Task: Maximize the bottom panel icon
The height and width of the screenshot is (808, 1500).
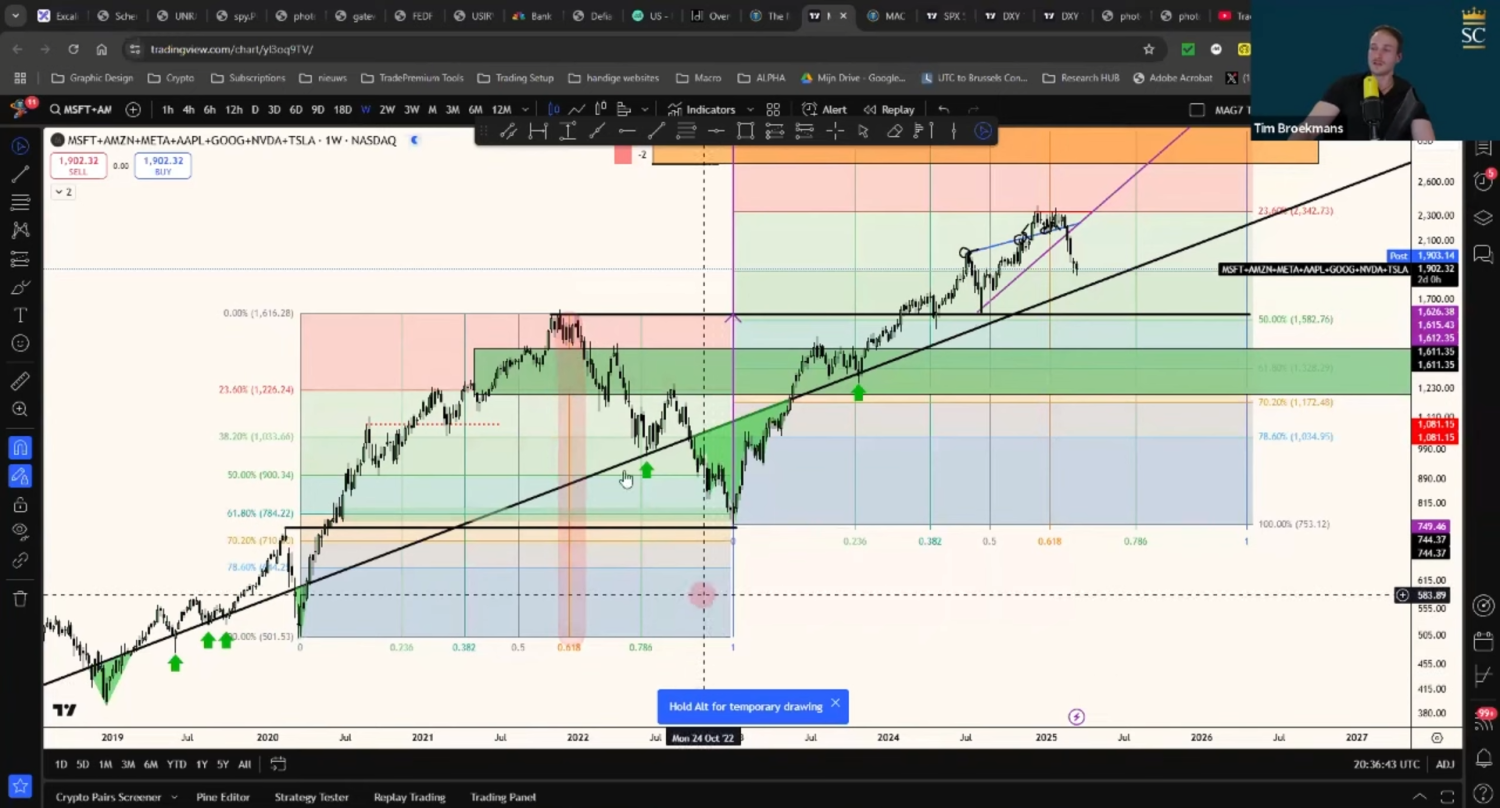Action: click(1447, 797)
